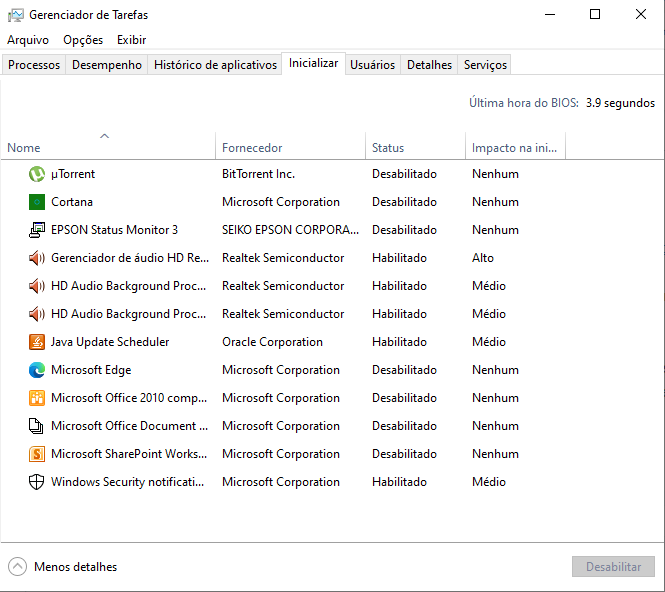Click Habilitado status for Java Update Scheduler
This screenshot has height=592, width=665.
tap(399, 342)
